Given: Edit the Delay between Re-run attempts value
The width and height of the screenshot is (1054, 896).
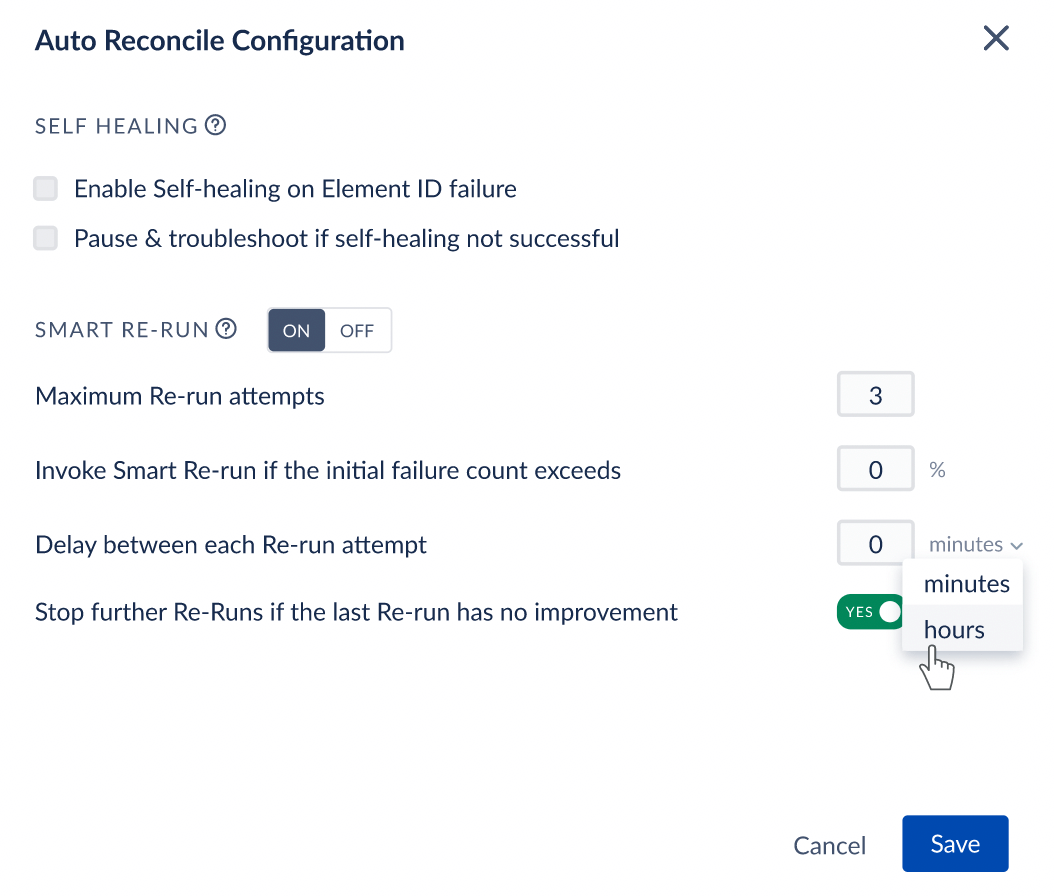Looking at the screenshot, I should click(x=875, y=545).
